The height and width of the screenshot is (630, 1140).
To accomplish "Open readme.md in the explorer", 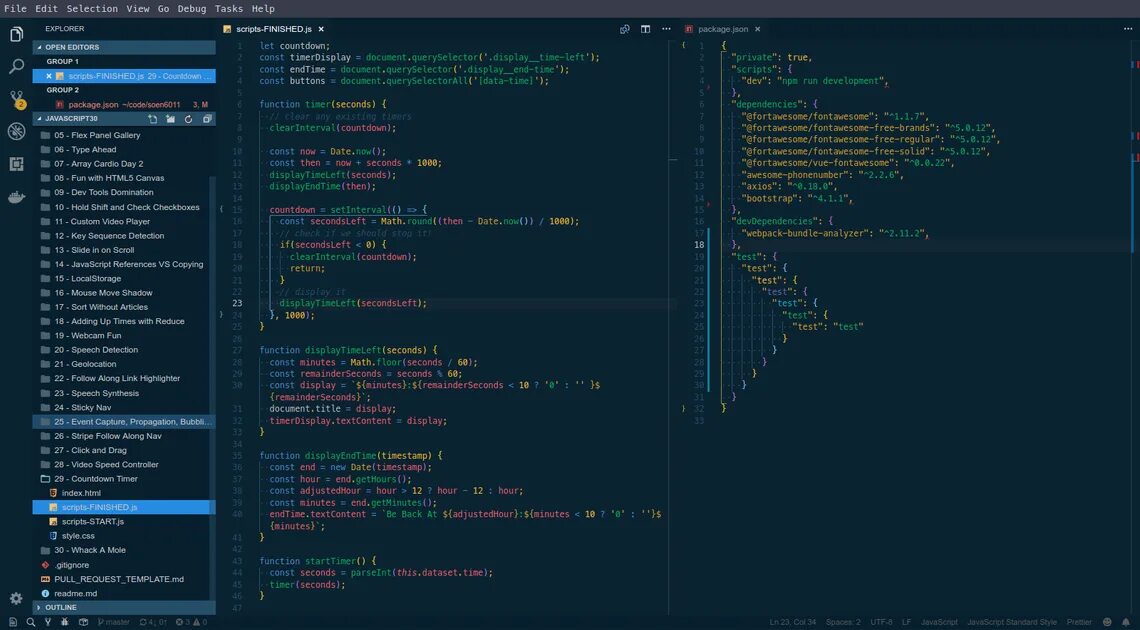I will (124, 594).
